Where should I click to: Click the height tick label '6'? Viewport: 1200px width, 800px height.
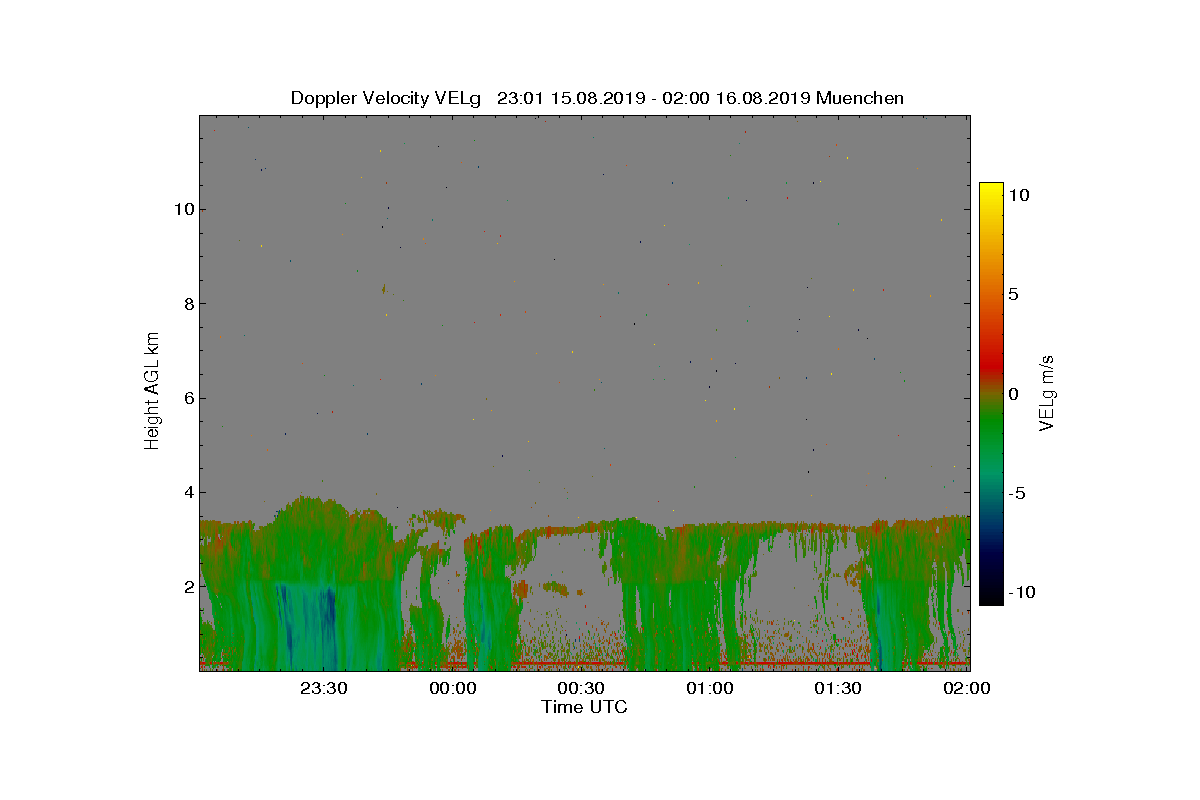point(188,398)
